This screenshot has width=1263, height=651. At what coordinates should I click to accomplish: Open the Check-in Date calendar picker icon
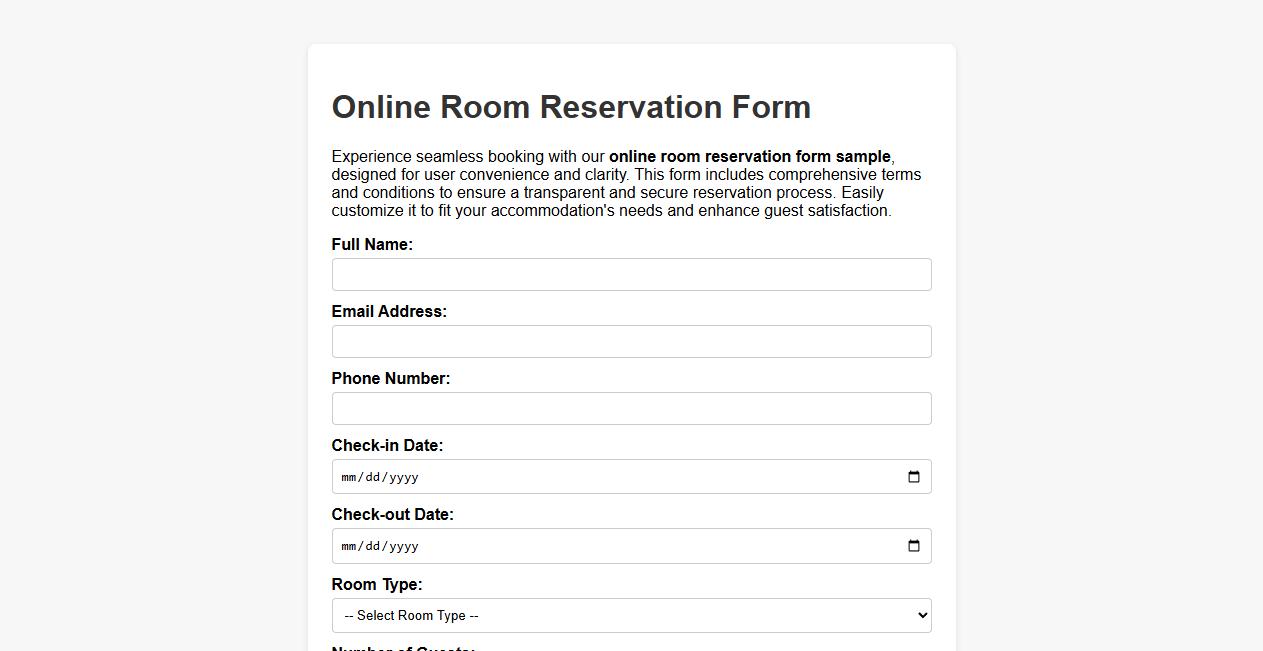tap(913, 477)
